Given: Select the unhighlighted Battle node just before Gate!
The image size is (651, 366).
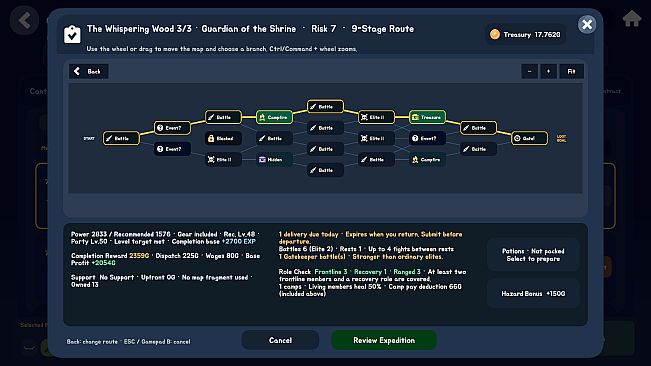Looking at the screenshot, I should 479,149.
